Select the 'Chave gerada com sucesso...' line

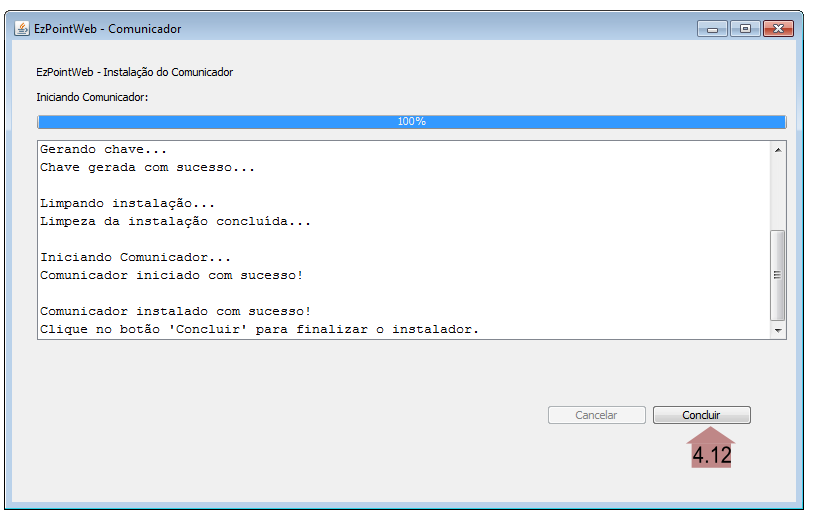(147, 168)
